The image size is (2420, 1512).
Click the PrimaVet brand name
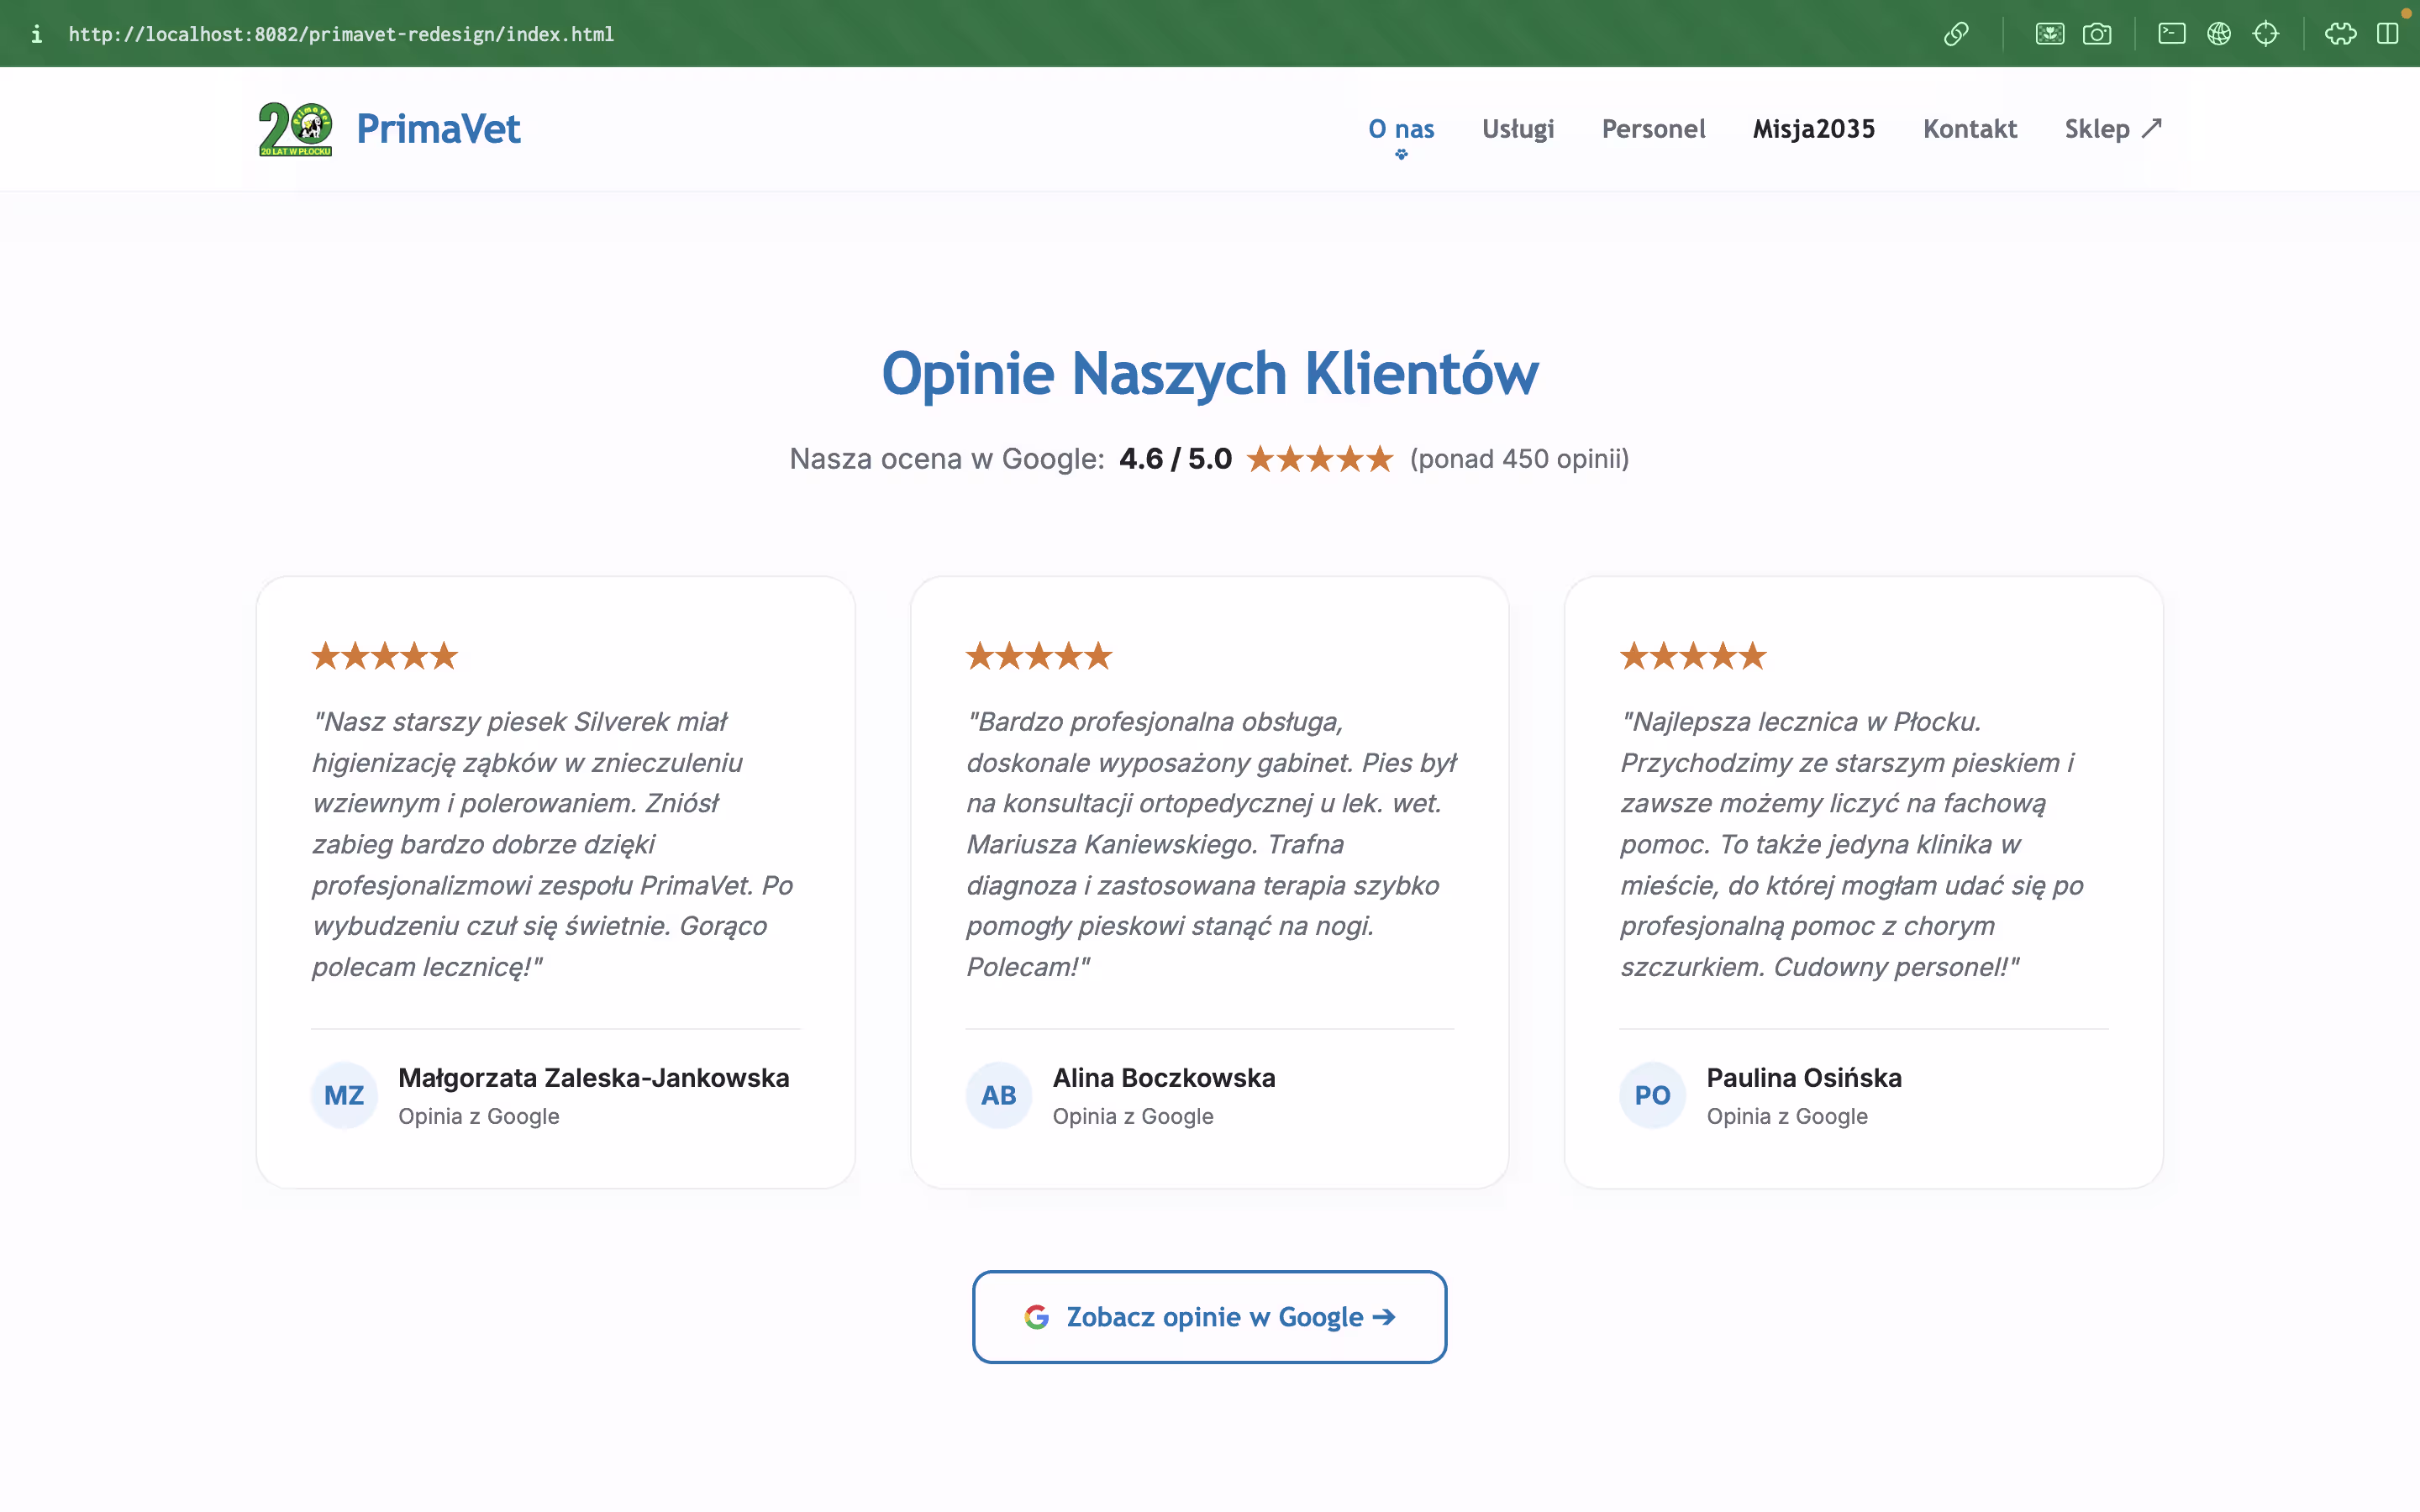438,129
